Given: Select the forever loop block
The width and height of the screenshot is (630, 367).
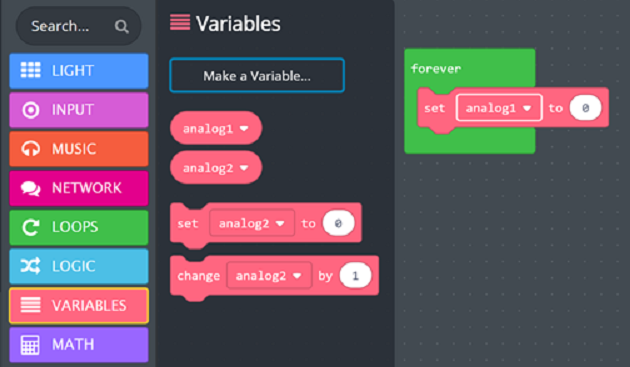Looking at the screenshot, I should click(436, 69).
